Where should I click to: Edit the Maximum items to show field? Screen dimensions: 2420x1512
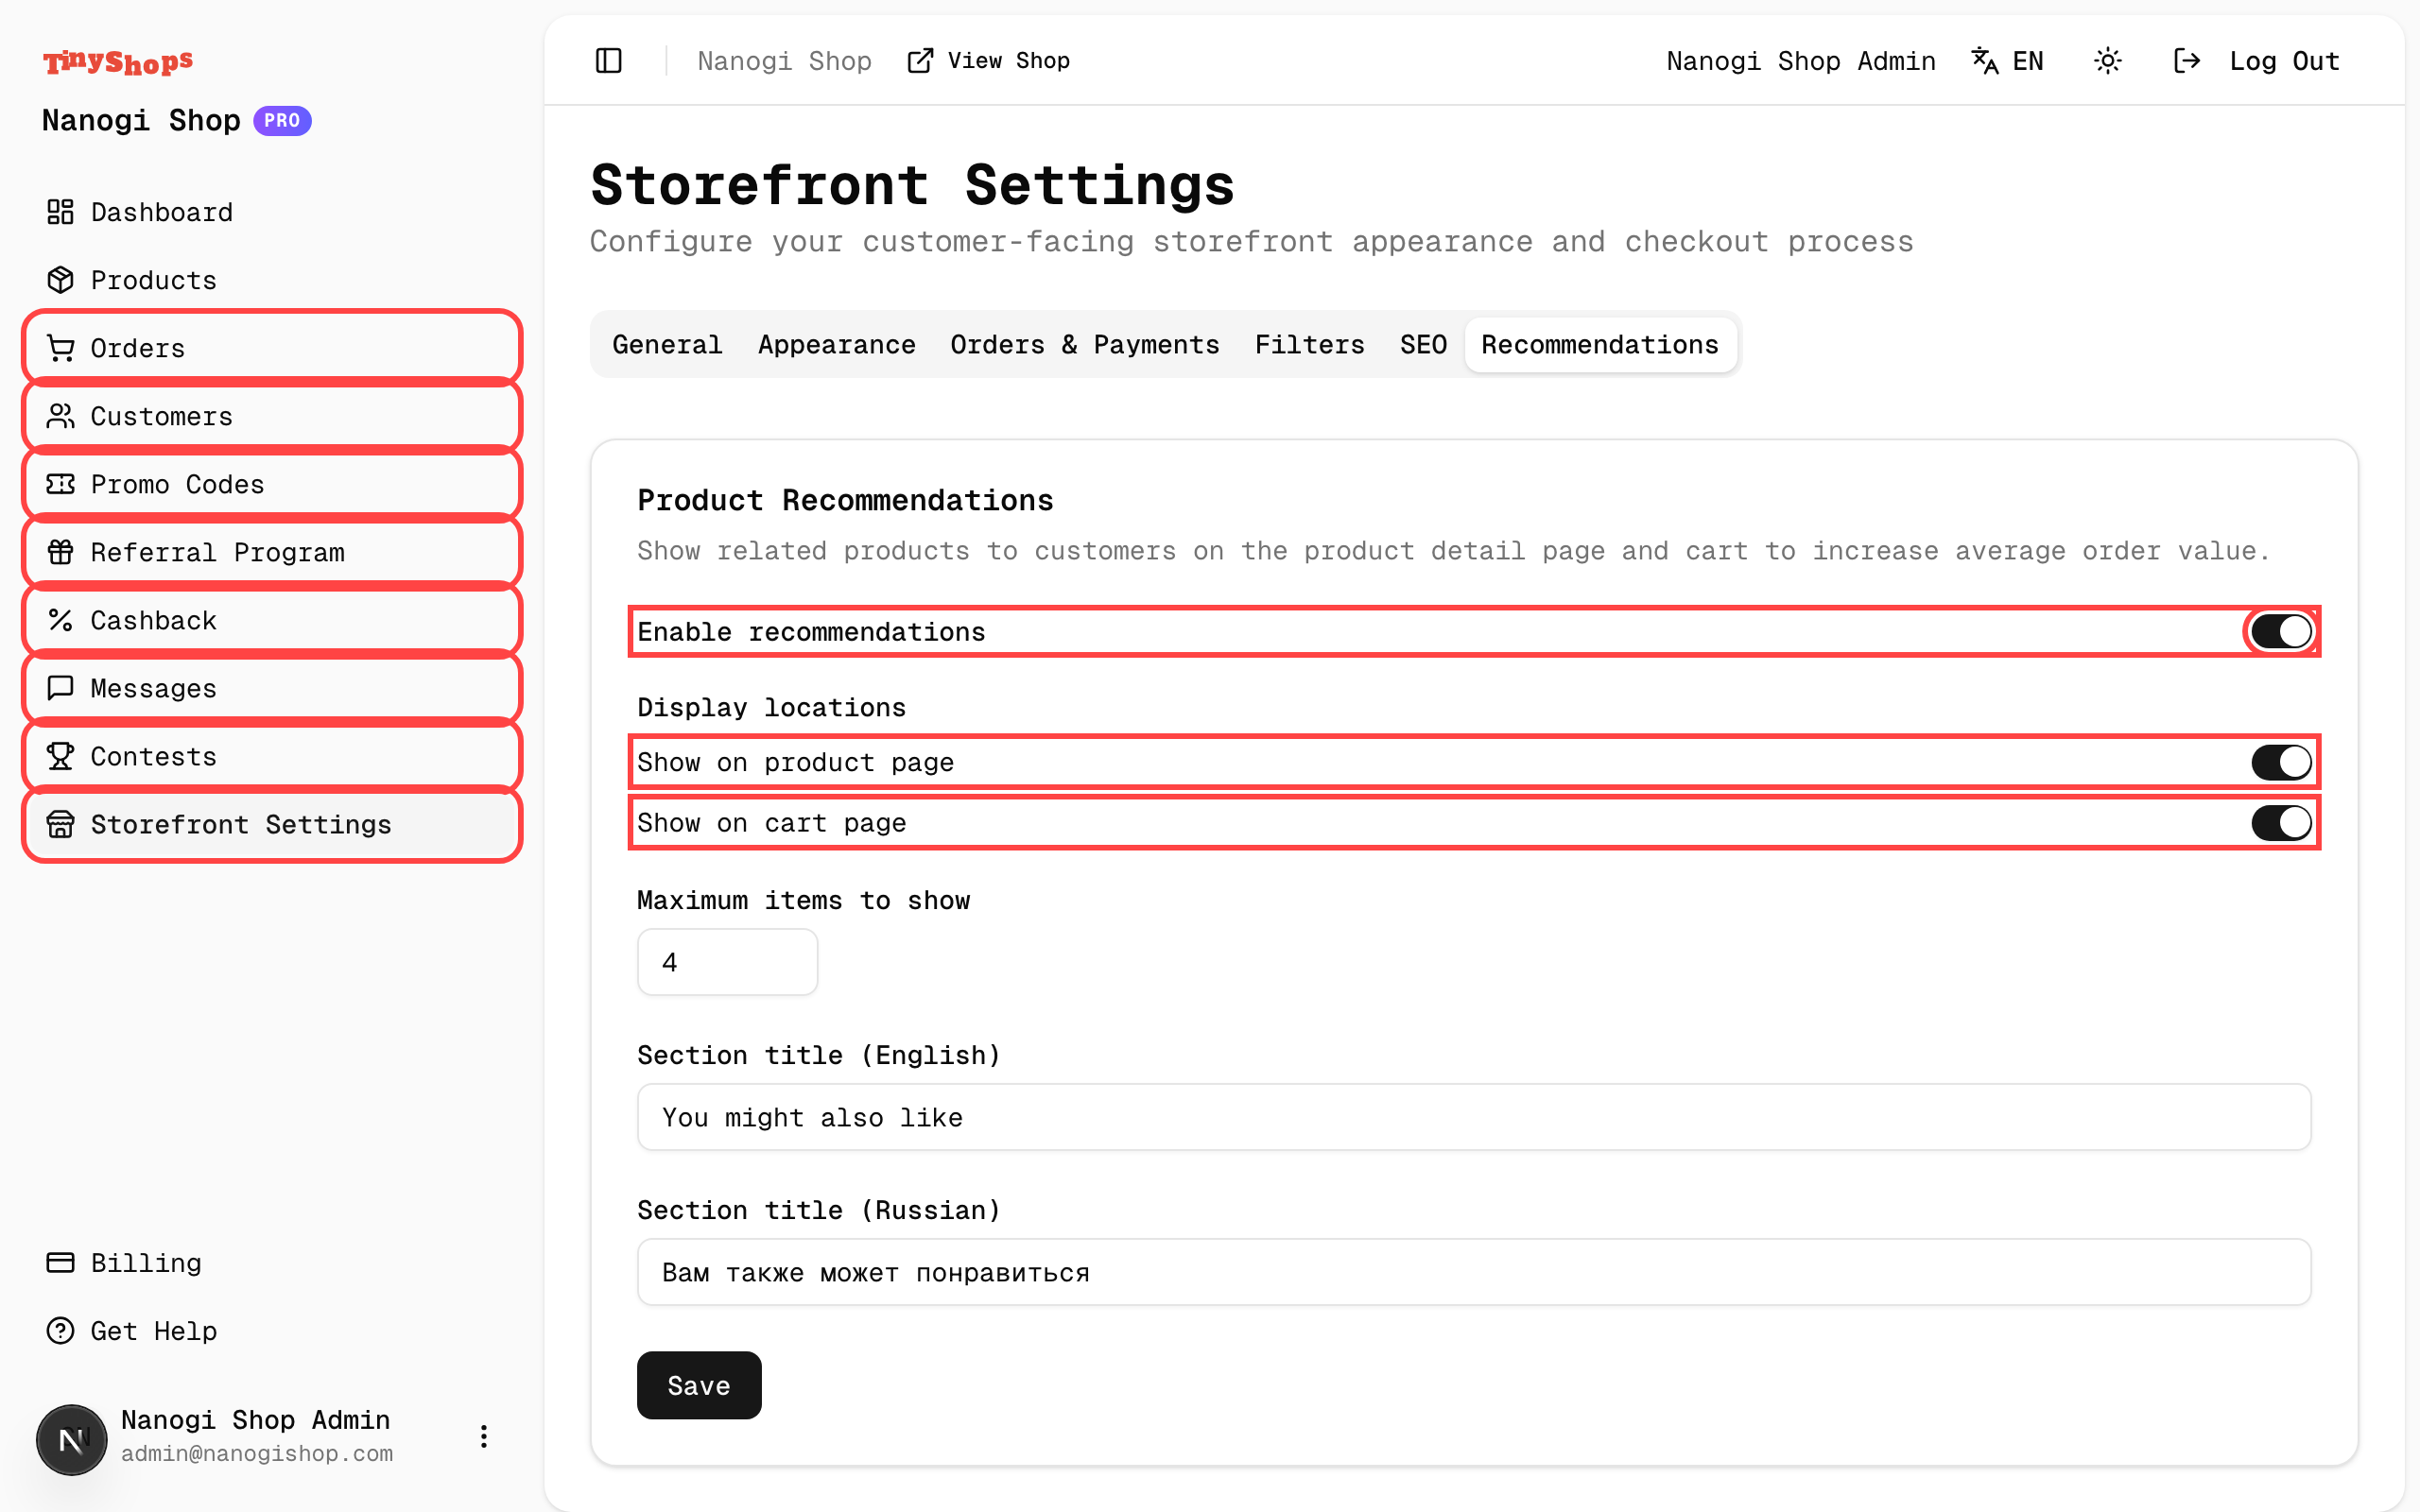point(727,961)
